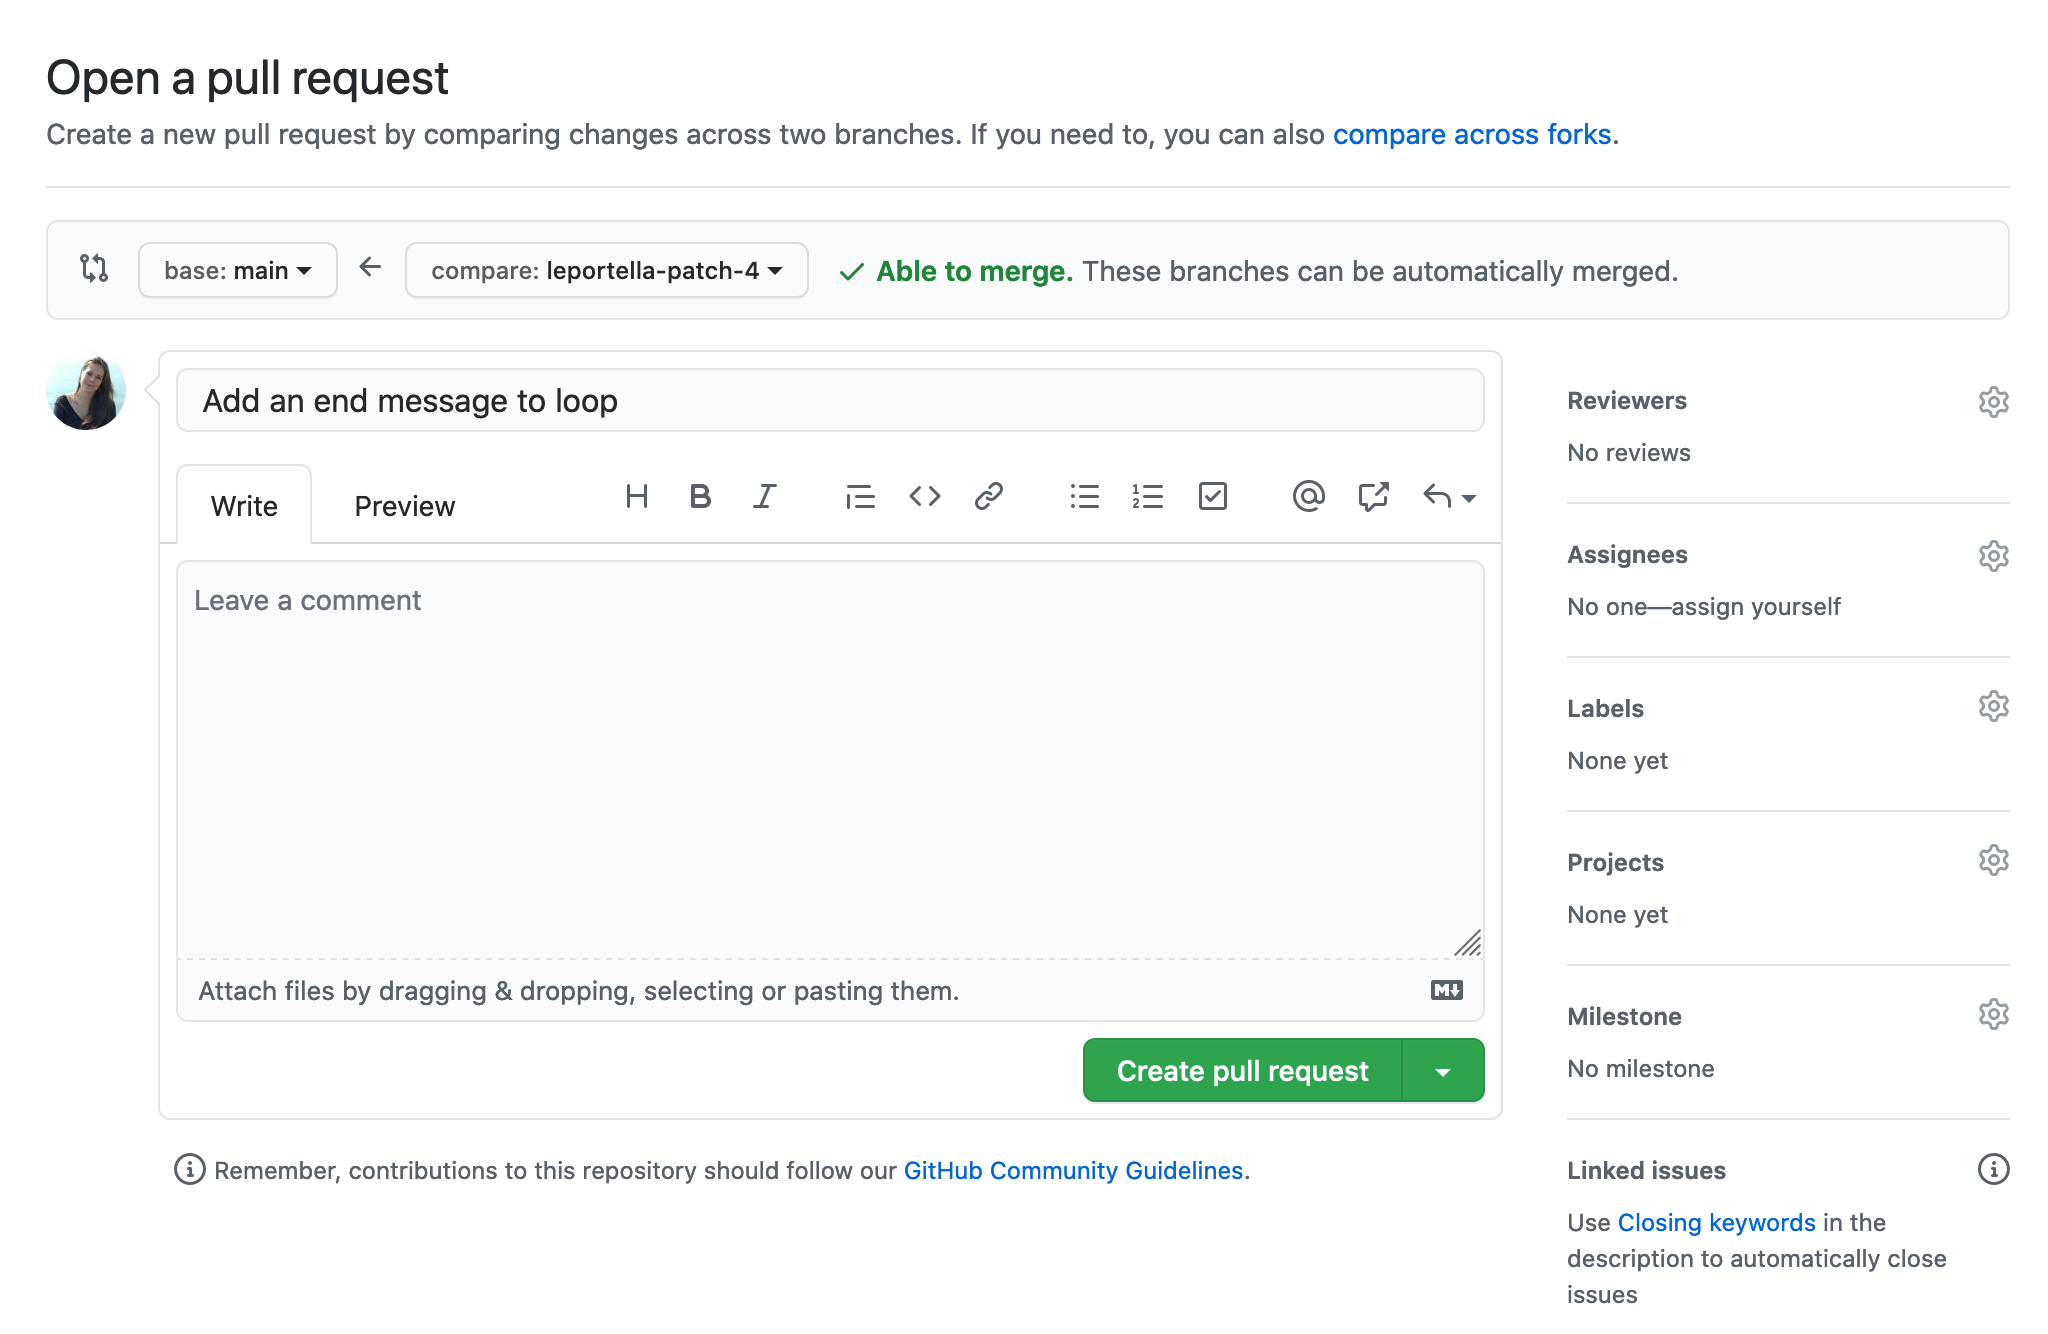Image resolution: width=2048 pixels, height=1334 pixels.
Task: Click the heading formatting icon
Action: point(637,496)
